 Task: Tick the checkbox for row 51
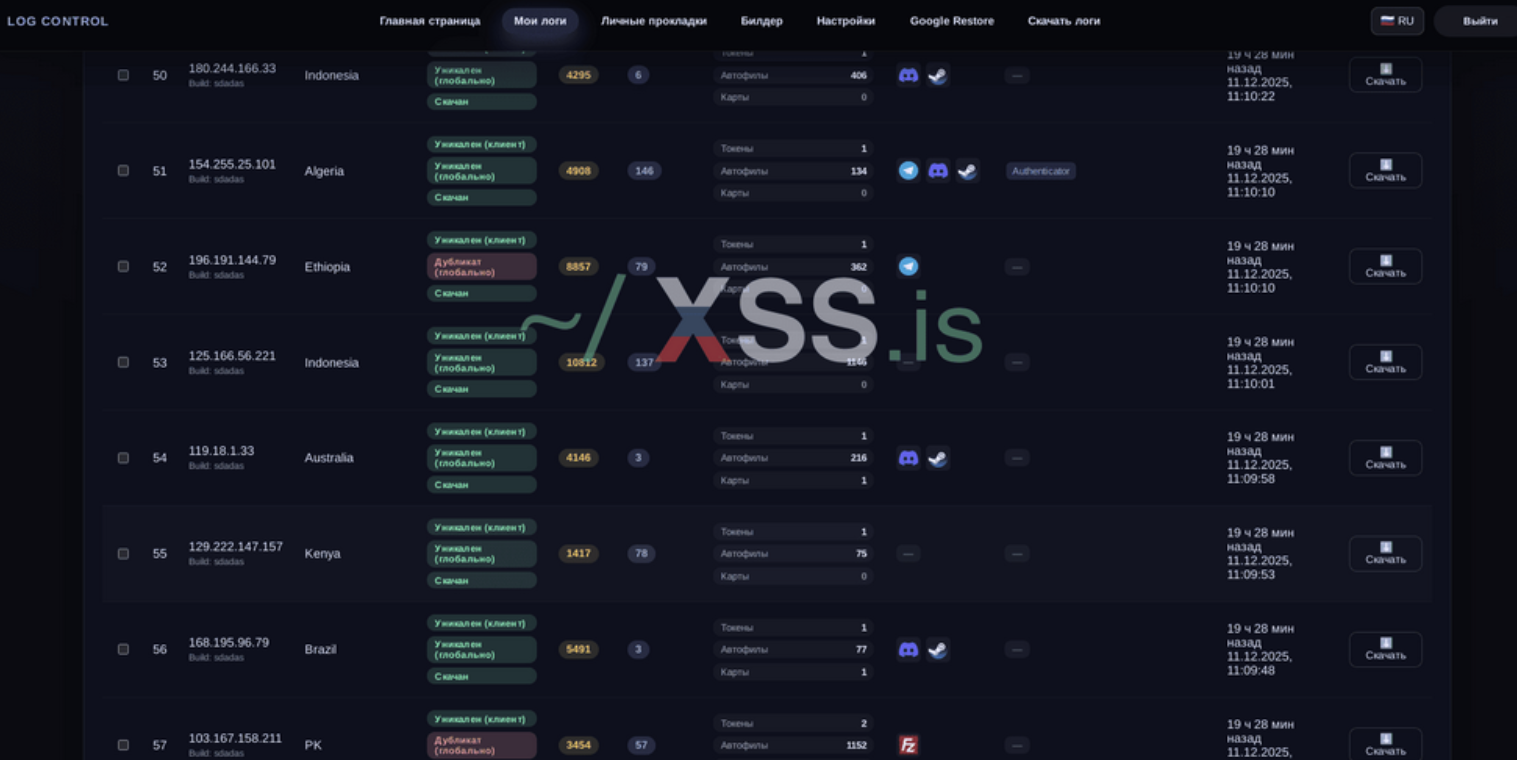click(x=123, y=171)
